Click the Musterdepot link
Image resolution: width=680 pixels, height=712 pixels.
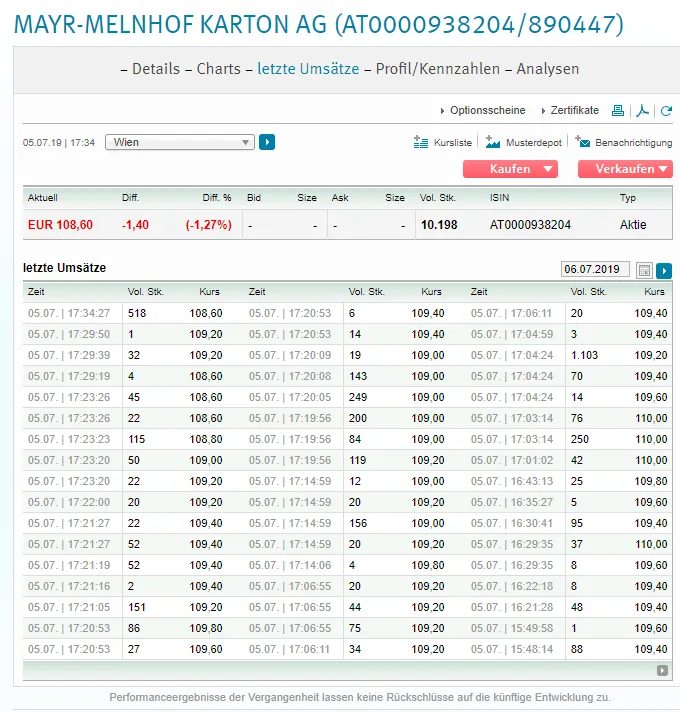tap(533, 143)
